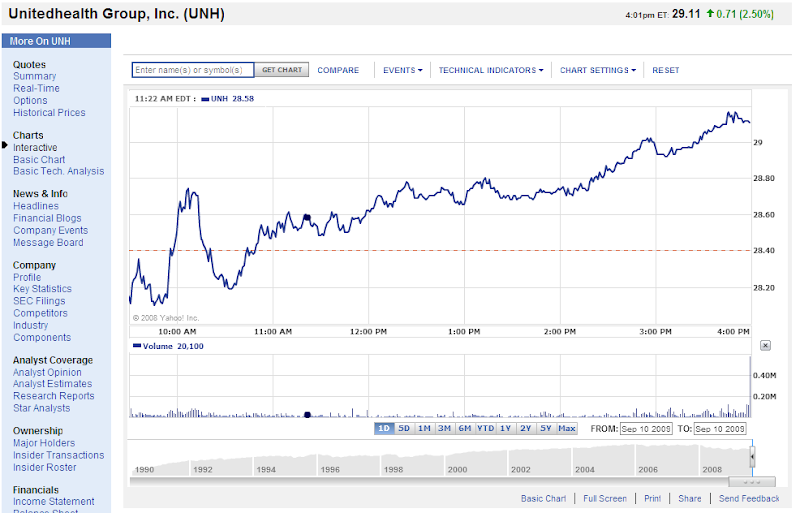Click the Get Chart button
The height and width of the screenshot is (513, 800).
click(282, 70)
